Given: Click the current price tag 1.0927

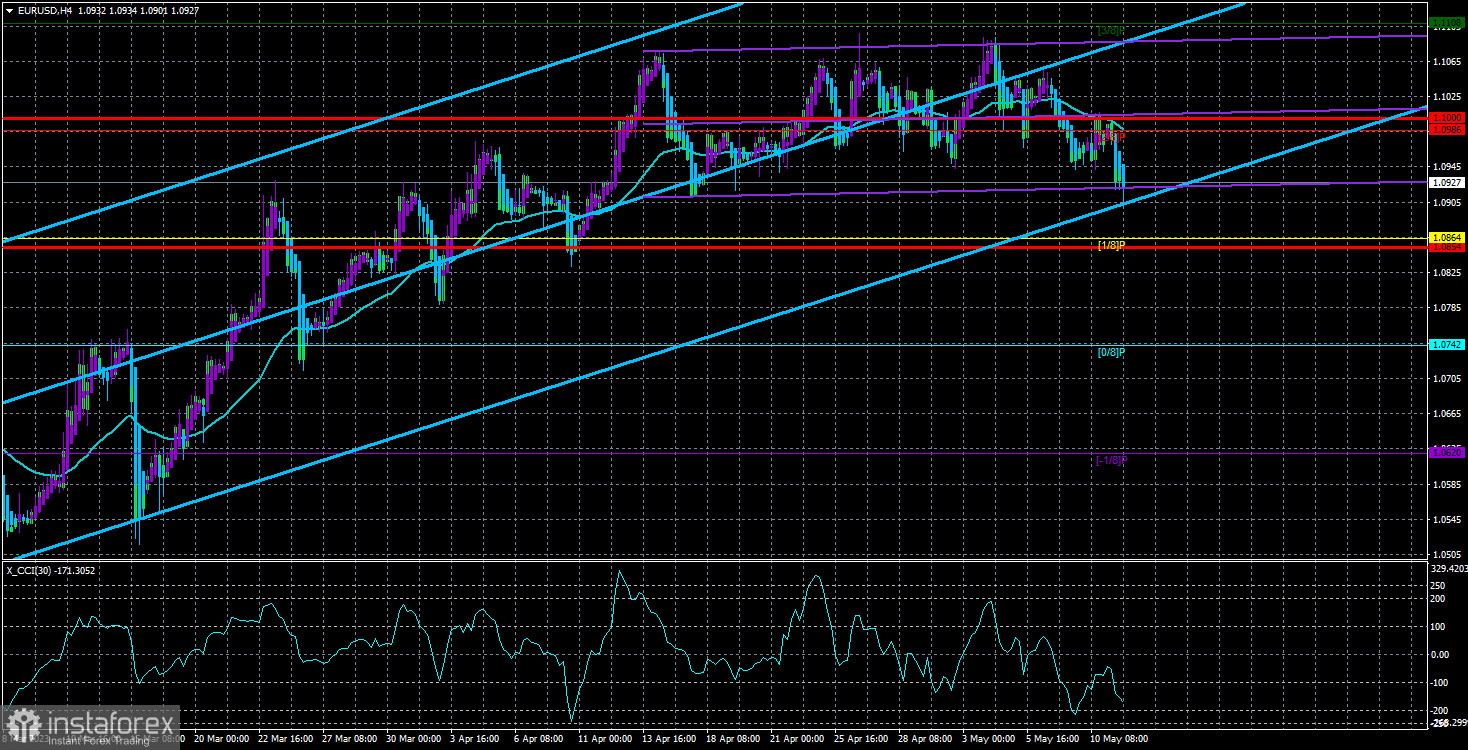Looking at the screenshot, I should coord(1447,183).
